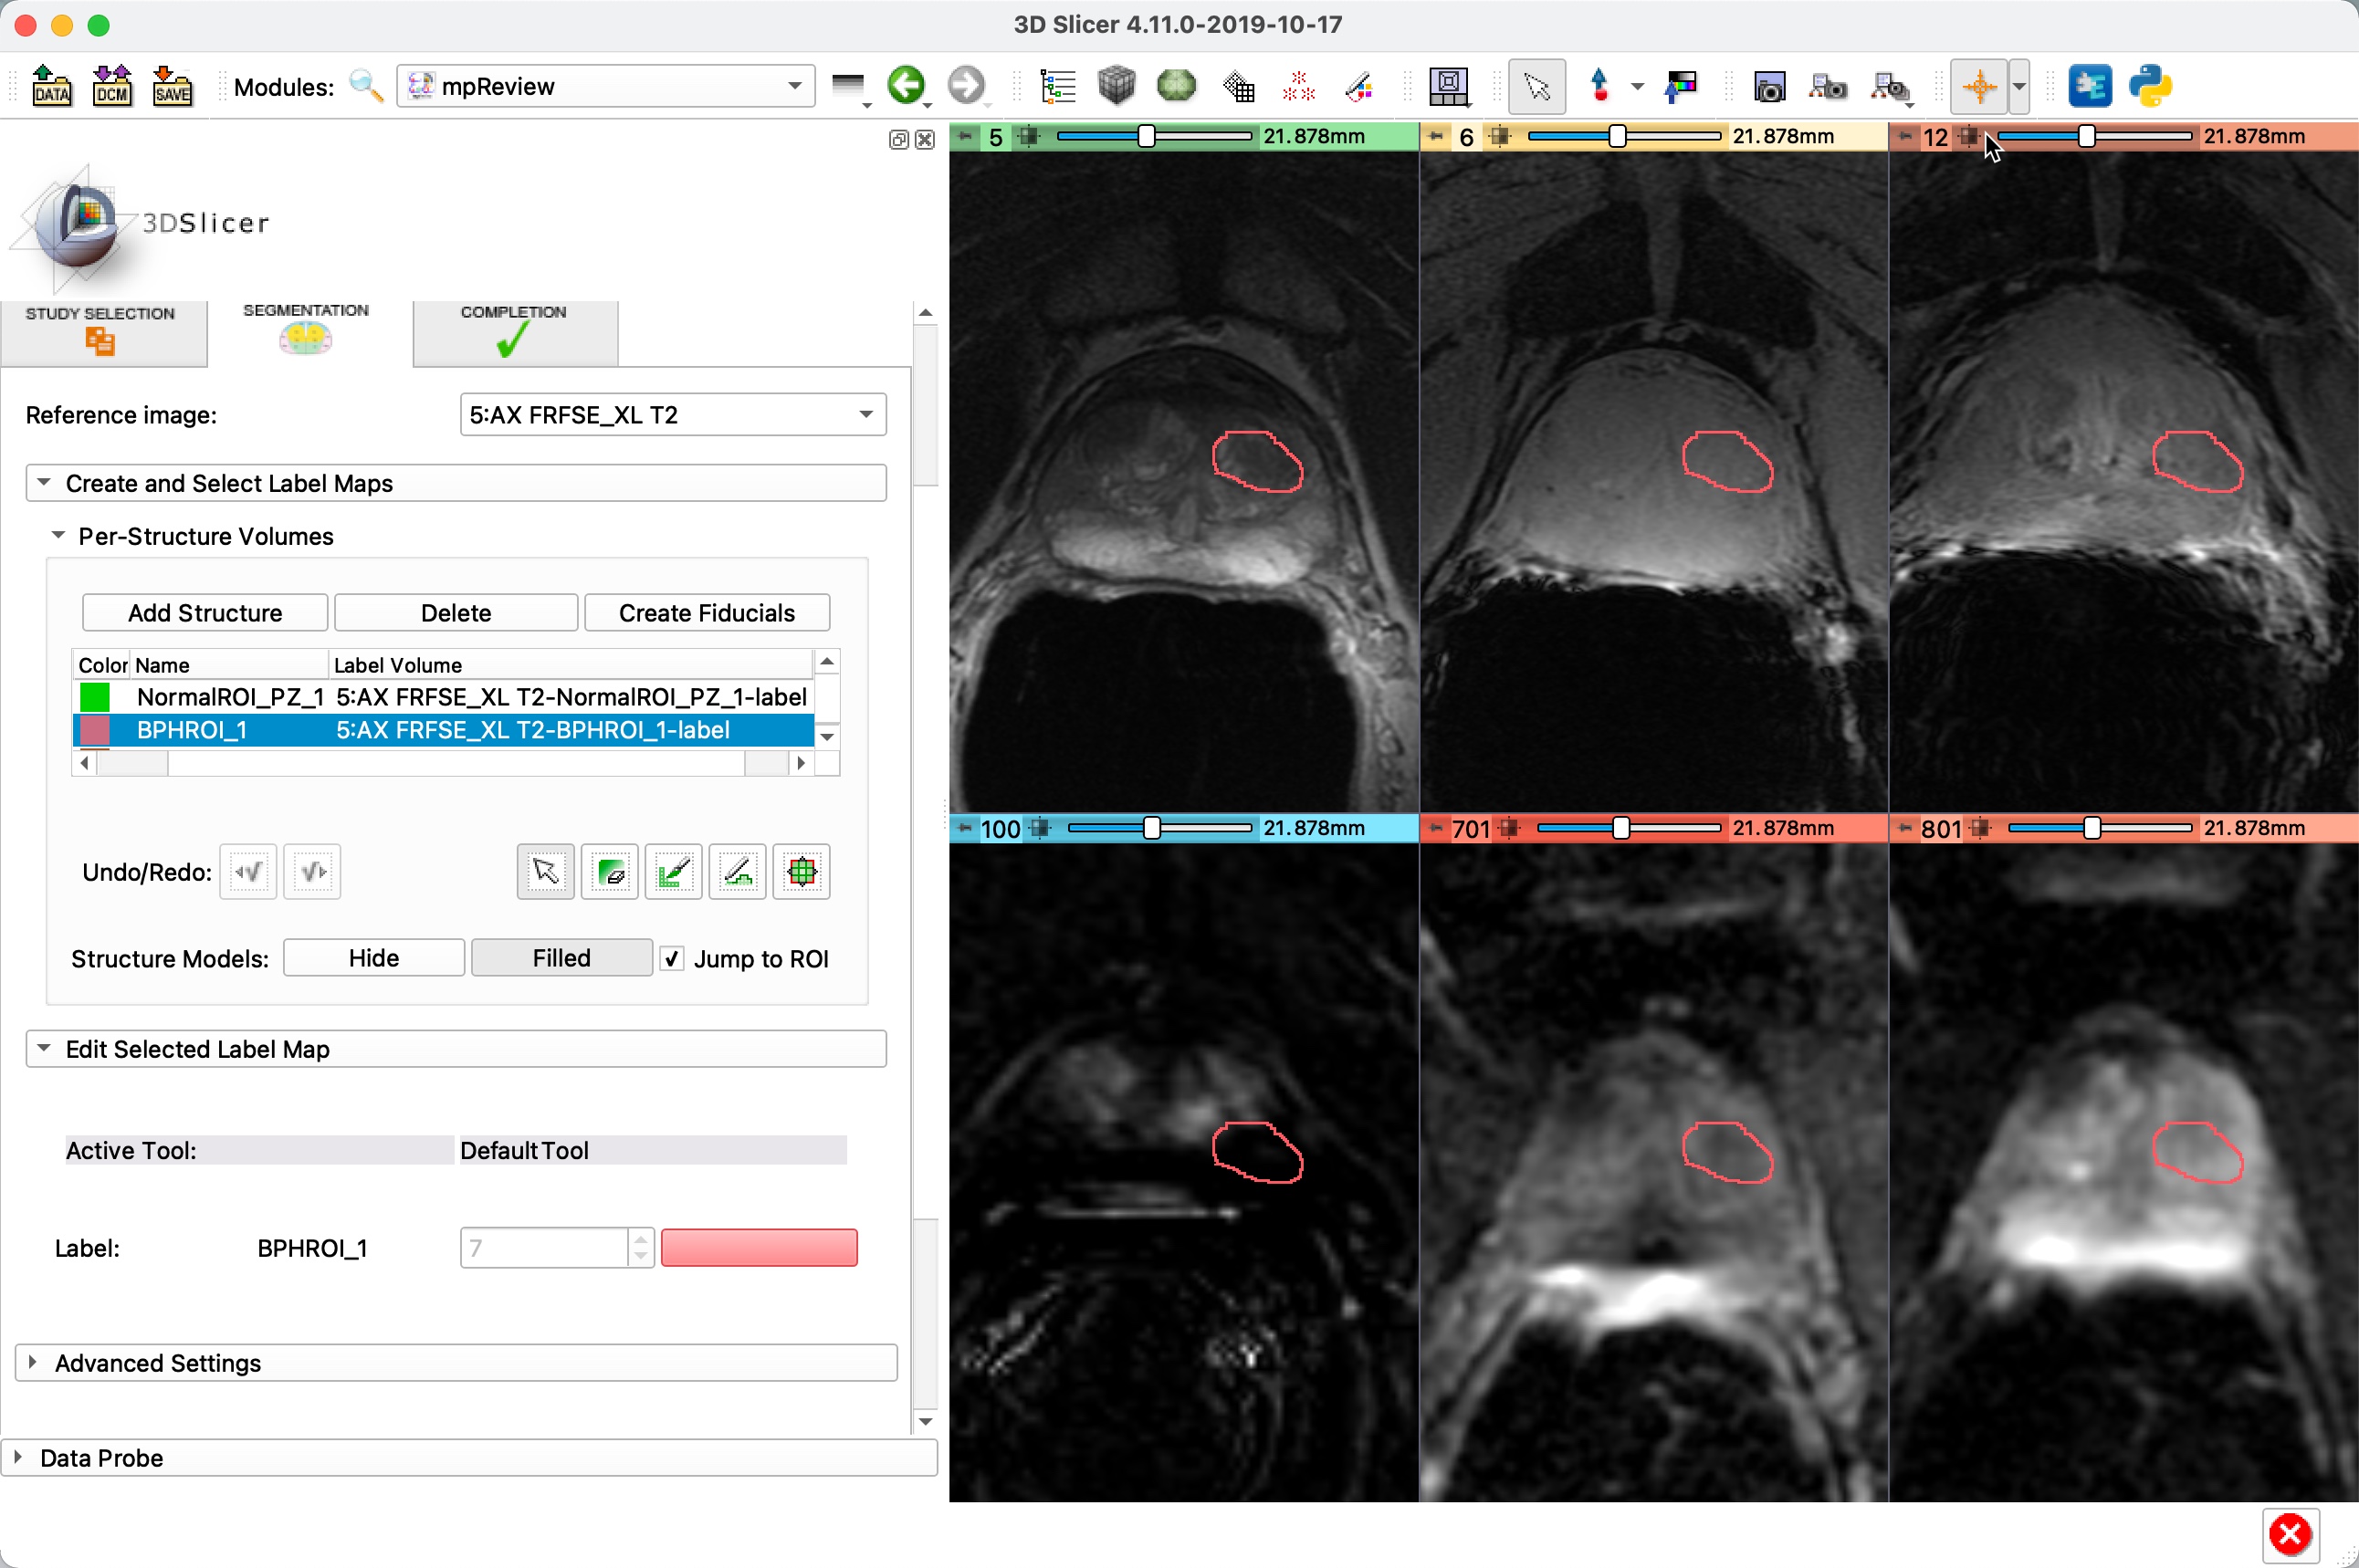Screen dimensions: 2359x1568
Task: Click the BPHROI_1 label color swatch
Action: click(x=758, y=1248)
